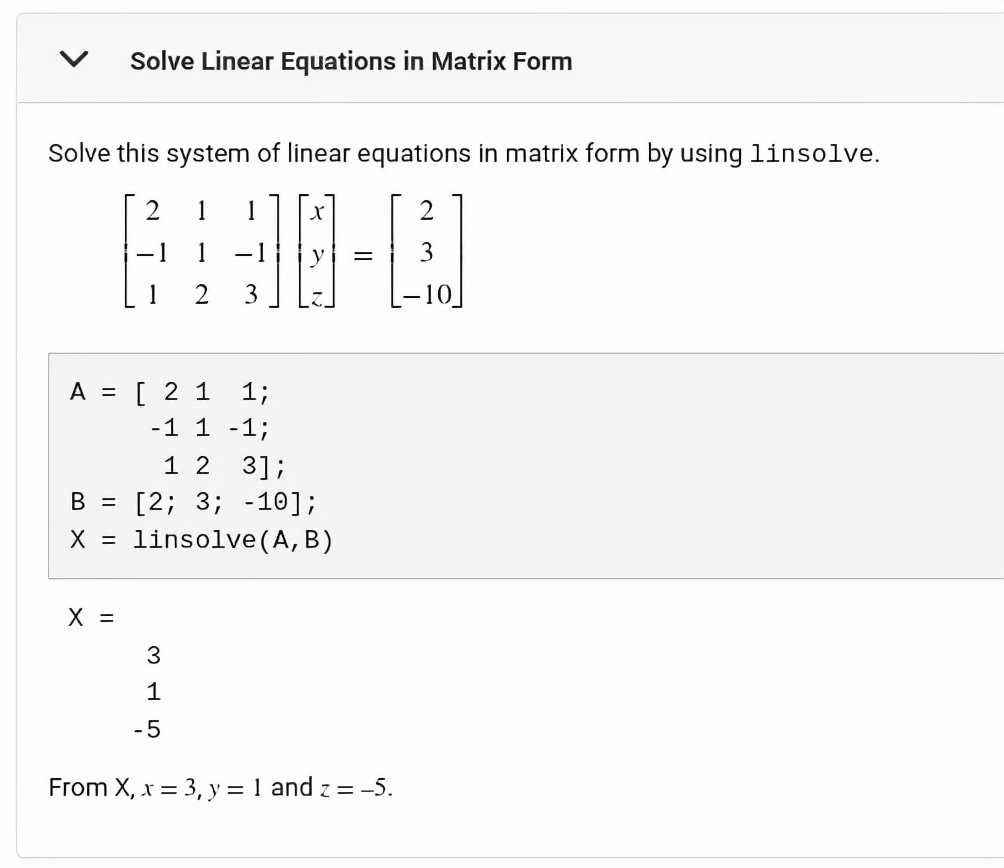Image resolution: width=1004 pixels, height=868 pixels.
Task: Collapse the section using the chevron icon
Action: point(74,60)
